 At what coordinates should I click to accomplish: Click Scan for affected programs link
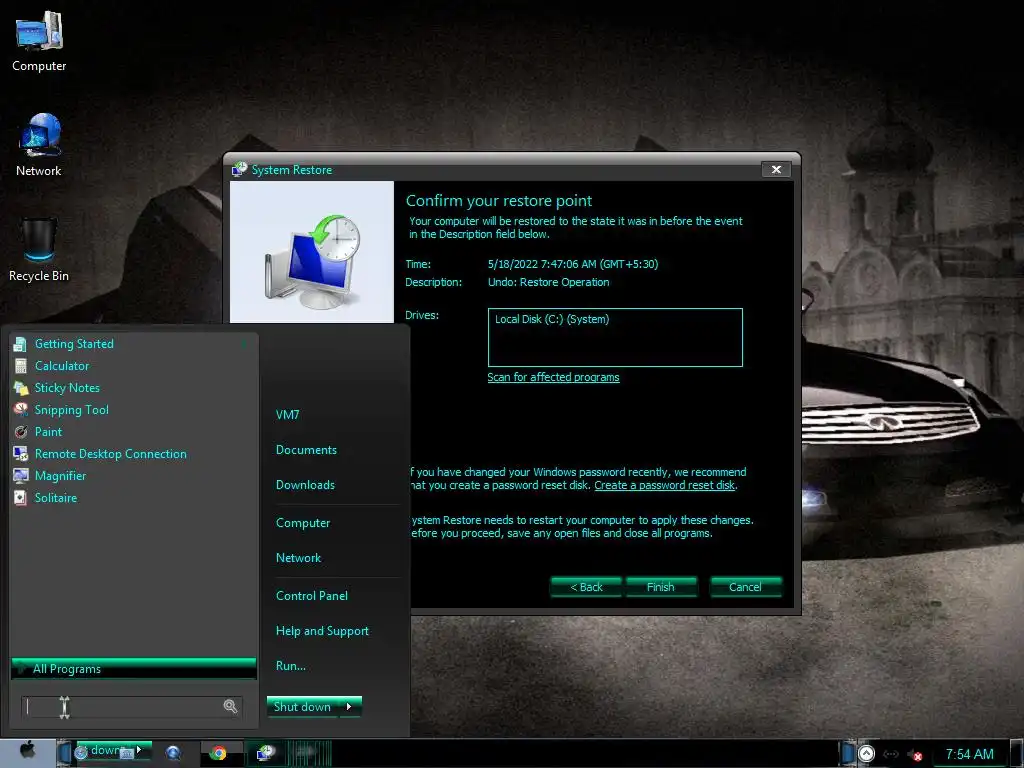[553, 377]
